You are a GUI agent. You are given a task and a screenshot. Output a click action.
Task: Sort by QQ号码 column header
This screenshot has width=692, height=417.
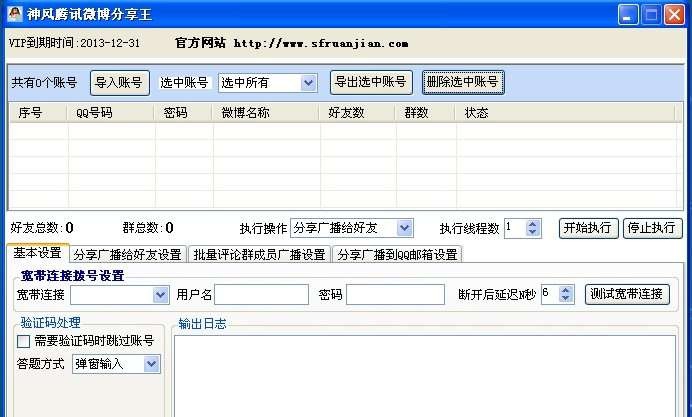click(110, 113)
